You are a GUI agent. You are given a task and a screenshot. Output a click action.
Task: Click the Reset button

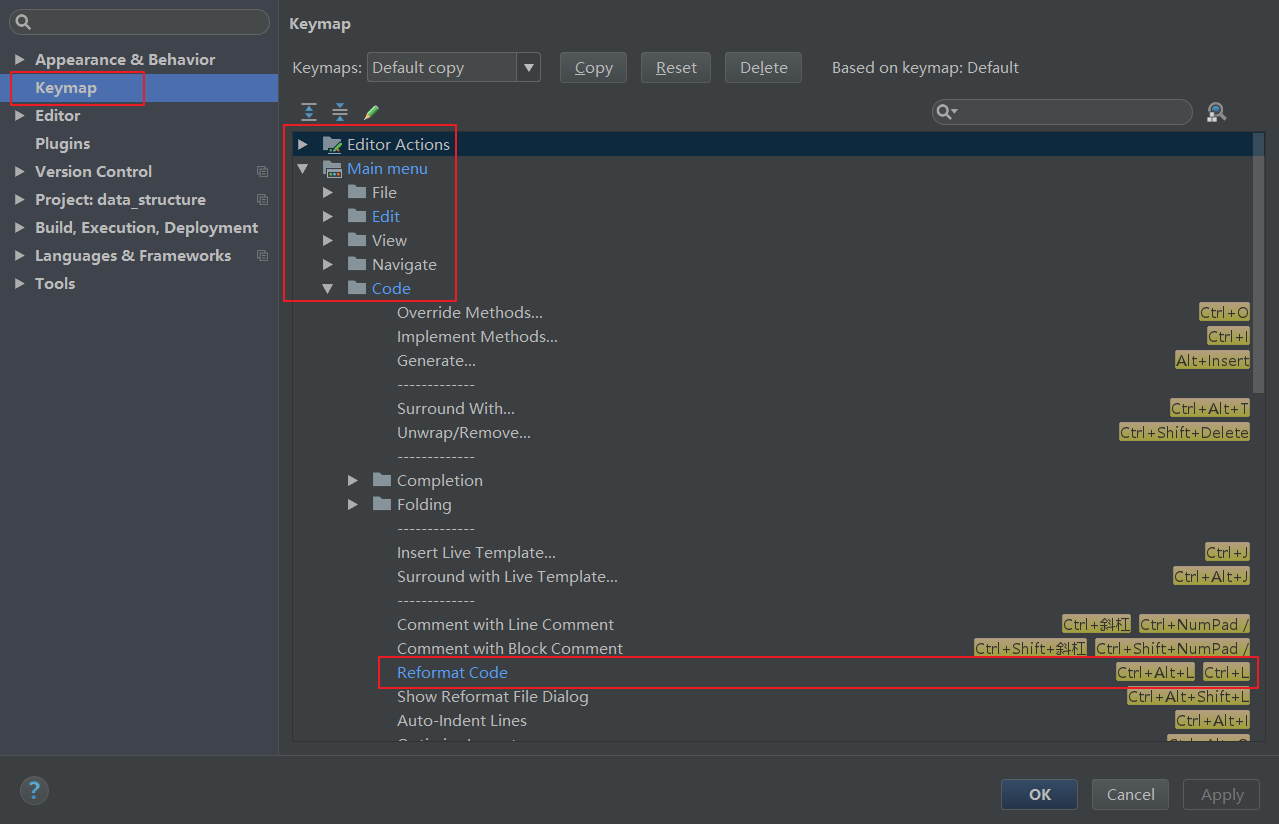675,67
